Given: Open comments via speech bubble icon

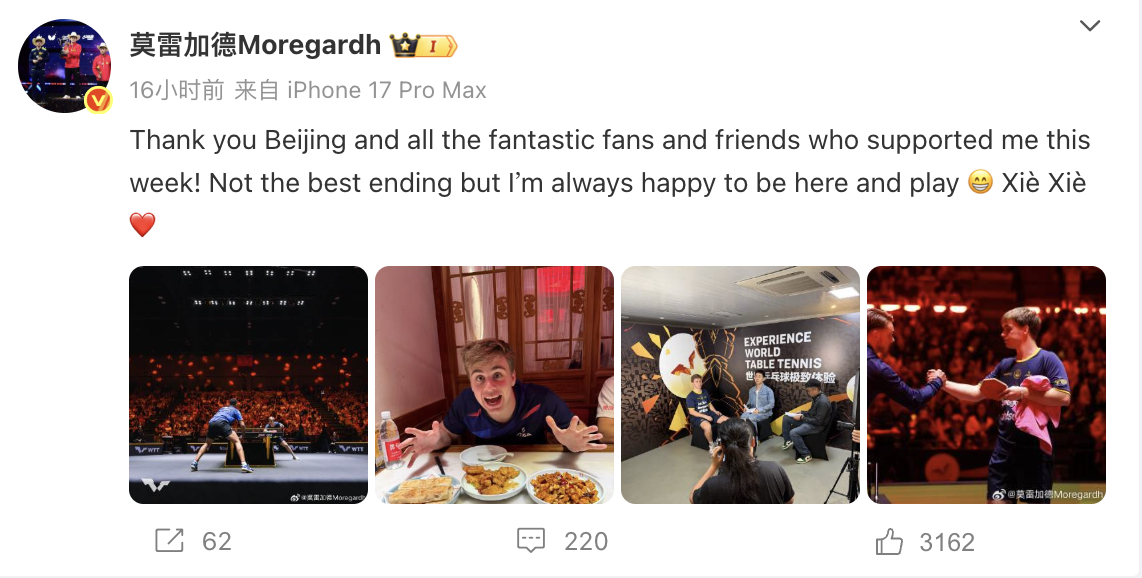Looking at the screenshot, I should [531, 541].
